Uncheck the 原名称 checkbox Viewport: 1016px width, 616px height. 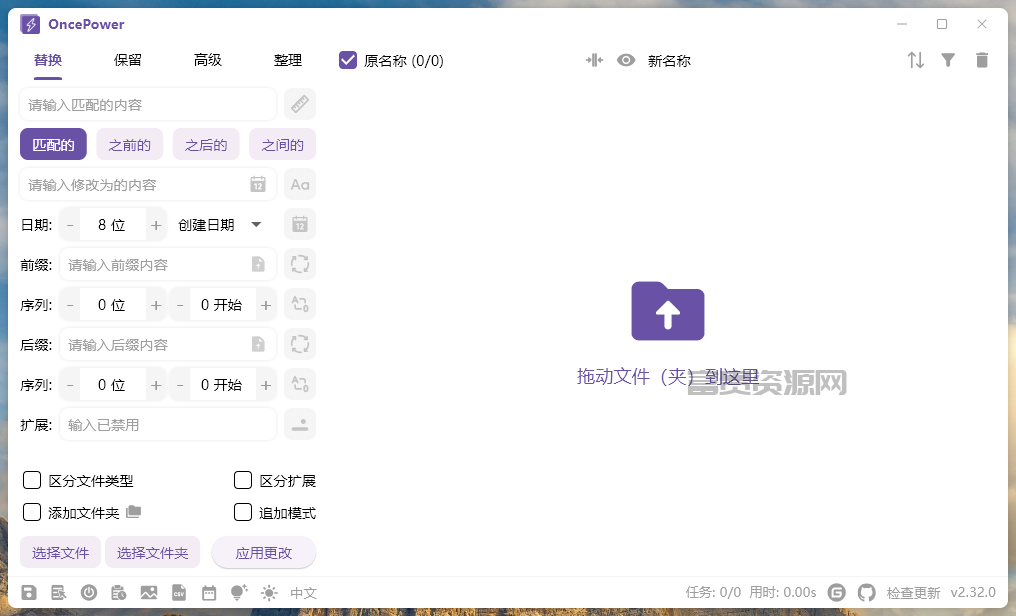click(348, 60)
